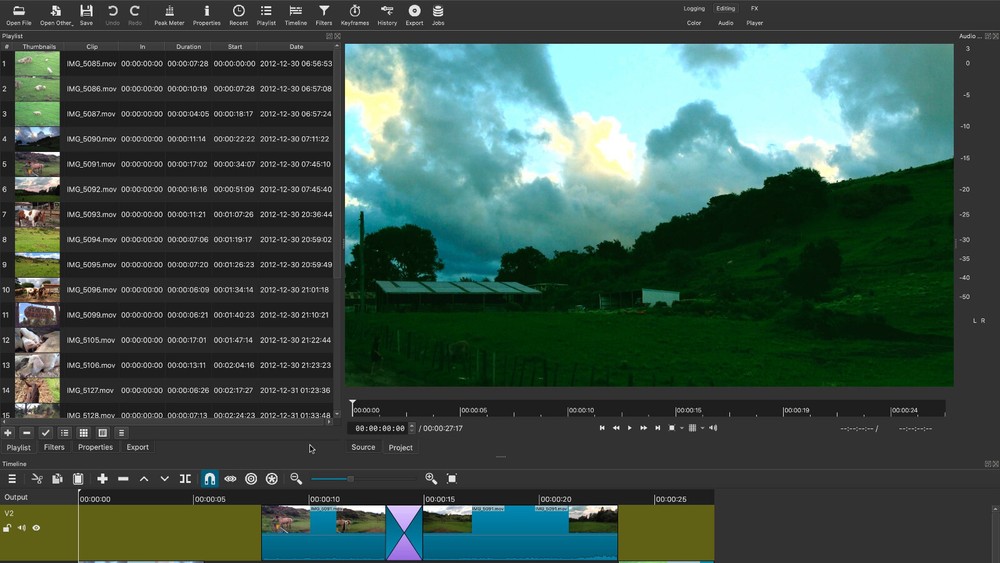The height and width of the screenshot is (563, 1000).
Task: Split the clip at the playhead
Action: [186, 479]
